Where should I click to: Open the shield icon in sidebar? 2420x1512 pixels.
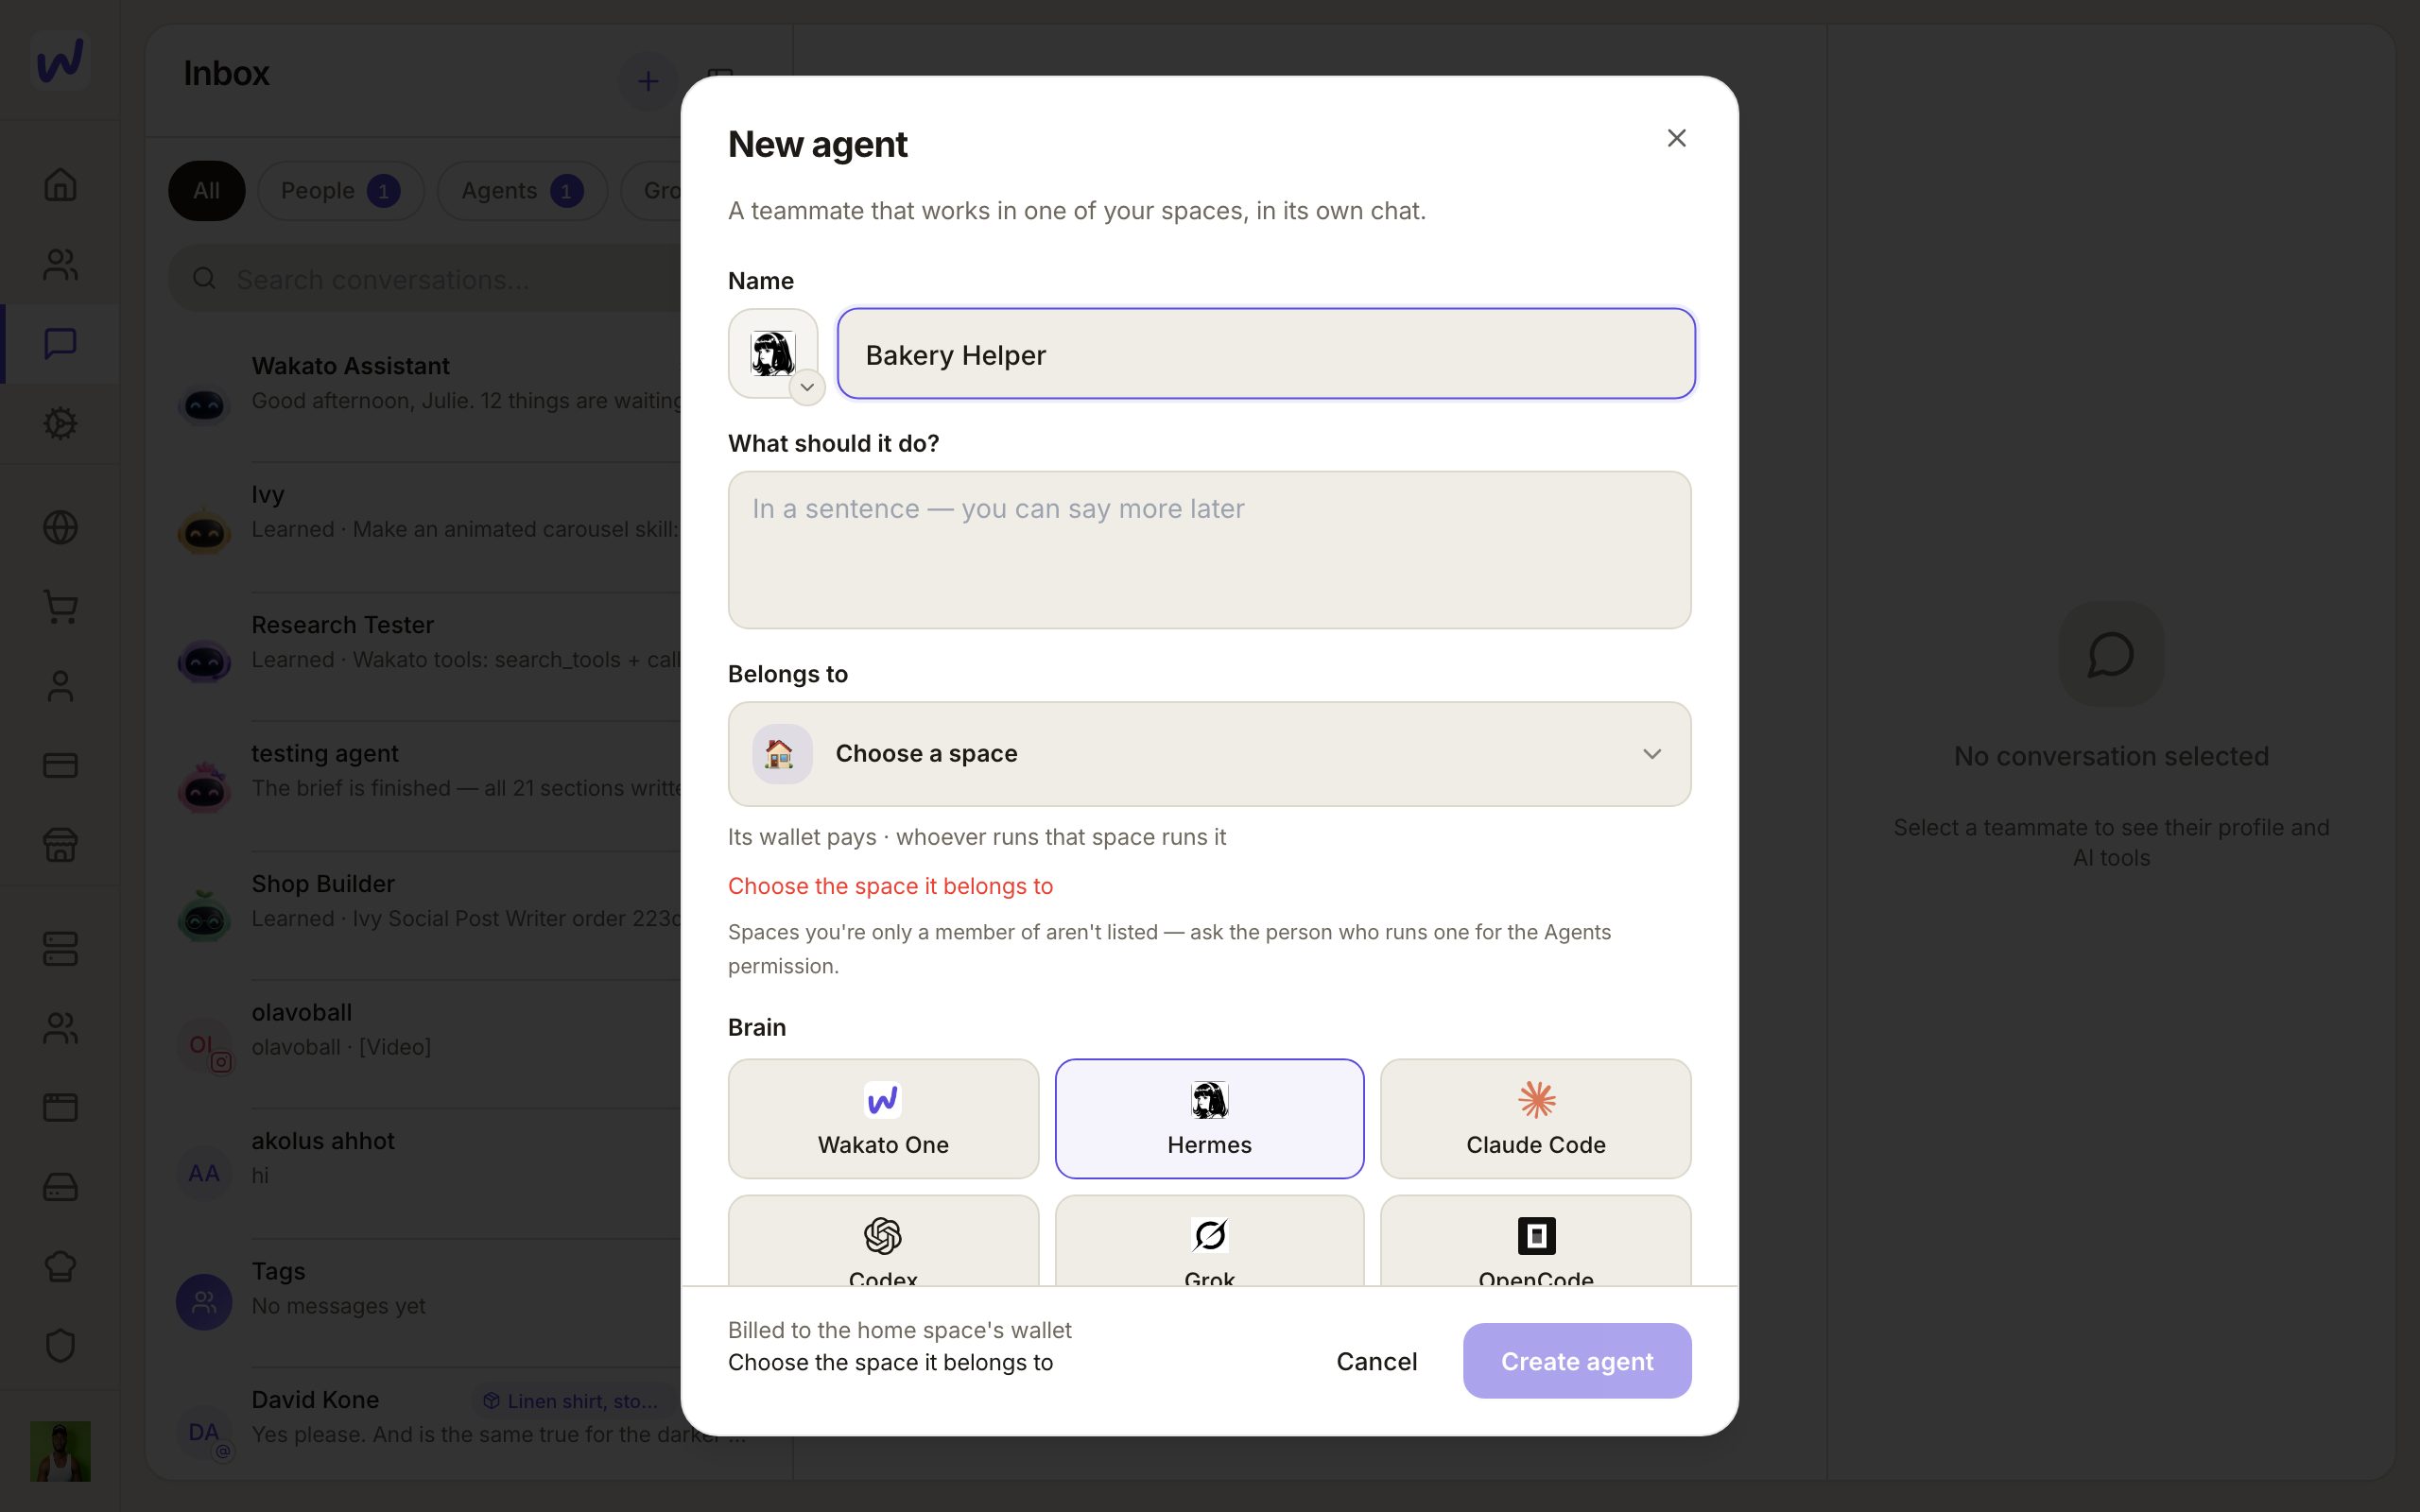(60, 1345)
